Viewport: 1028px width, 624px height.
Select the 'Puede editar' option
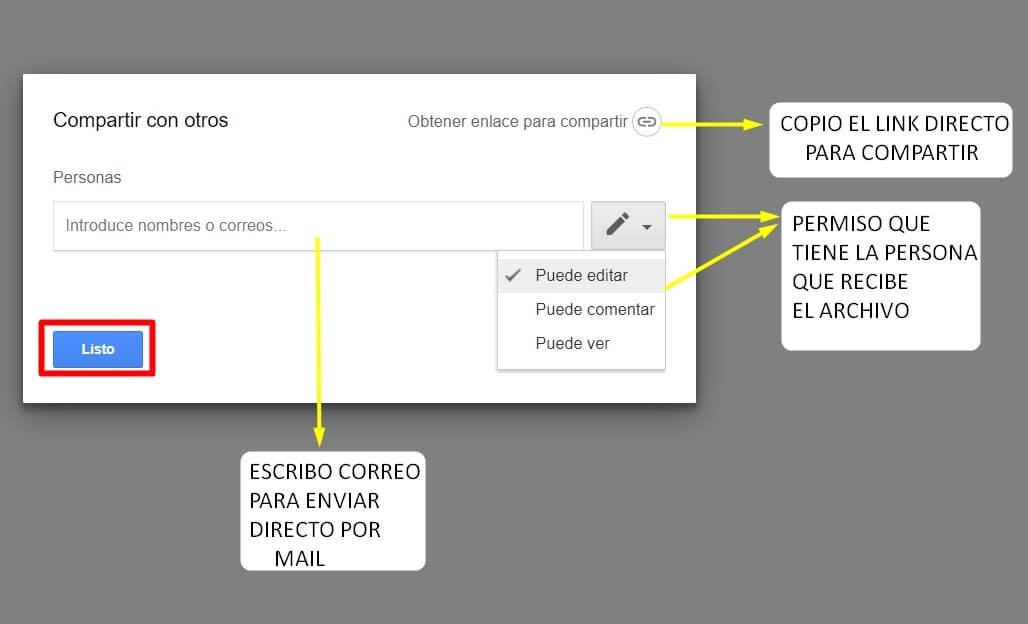tap(582, 275)
